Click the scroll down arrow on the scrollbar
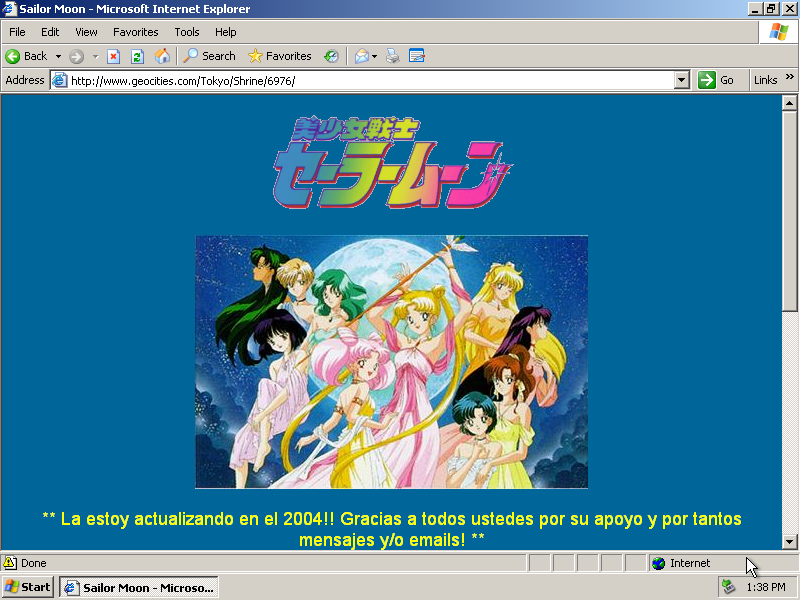 [789, 542]
